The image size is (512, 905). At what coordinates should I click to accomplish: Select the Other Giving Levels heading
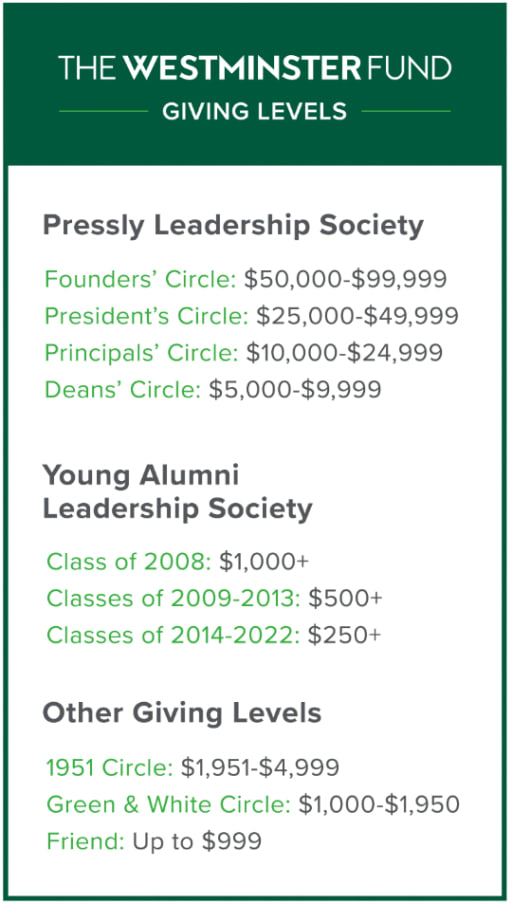coord(182,713)
